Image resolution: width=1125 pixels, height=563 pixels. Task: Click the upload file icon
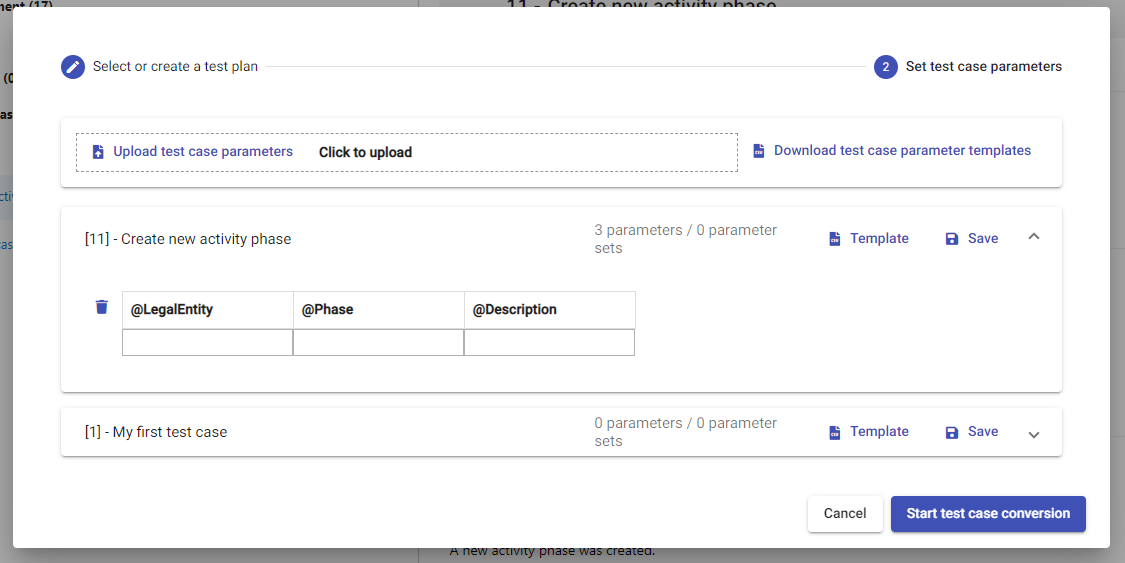coord(98,152)
